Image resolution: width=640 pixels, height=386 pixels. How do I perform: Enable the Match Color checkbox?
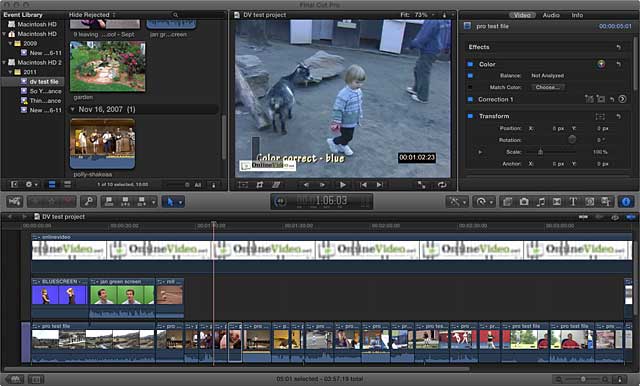pos(470,87)
